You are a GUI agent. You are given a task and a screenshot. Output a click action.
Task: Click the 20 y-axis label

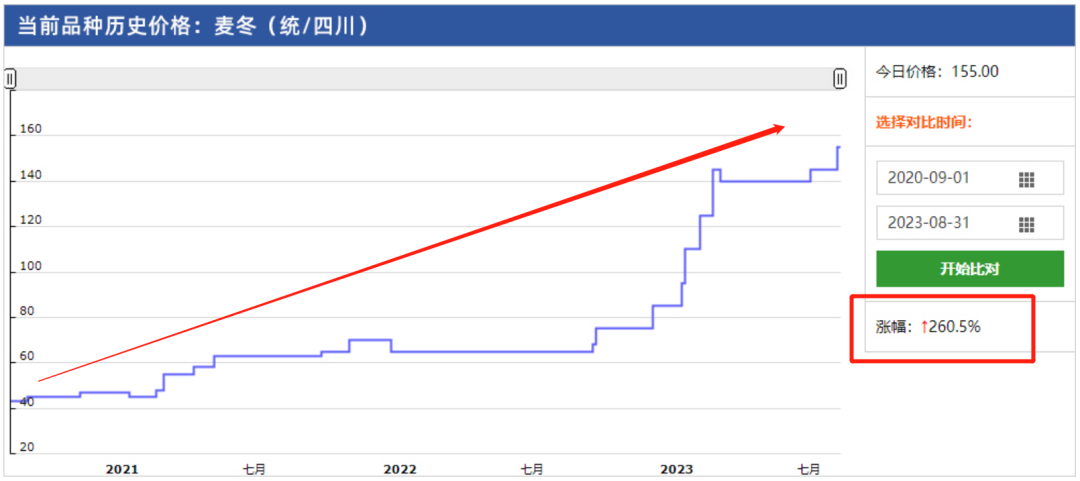27,447
